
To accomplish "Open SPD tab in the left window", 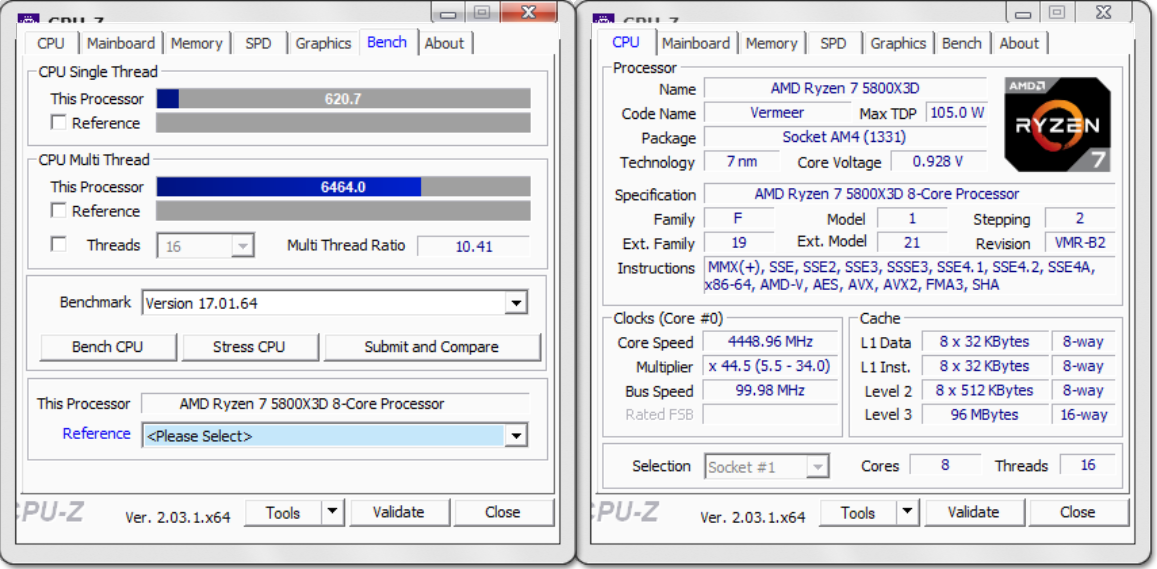I will [x=258, y=44].
